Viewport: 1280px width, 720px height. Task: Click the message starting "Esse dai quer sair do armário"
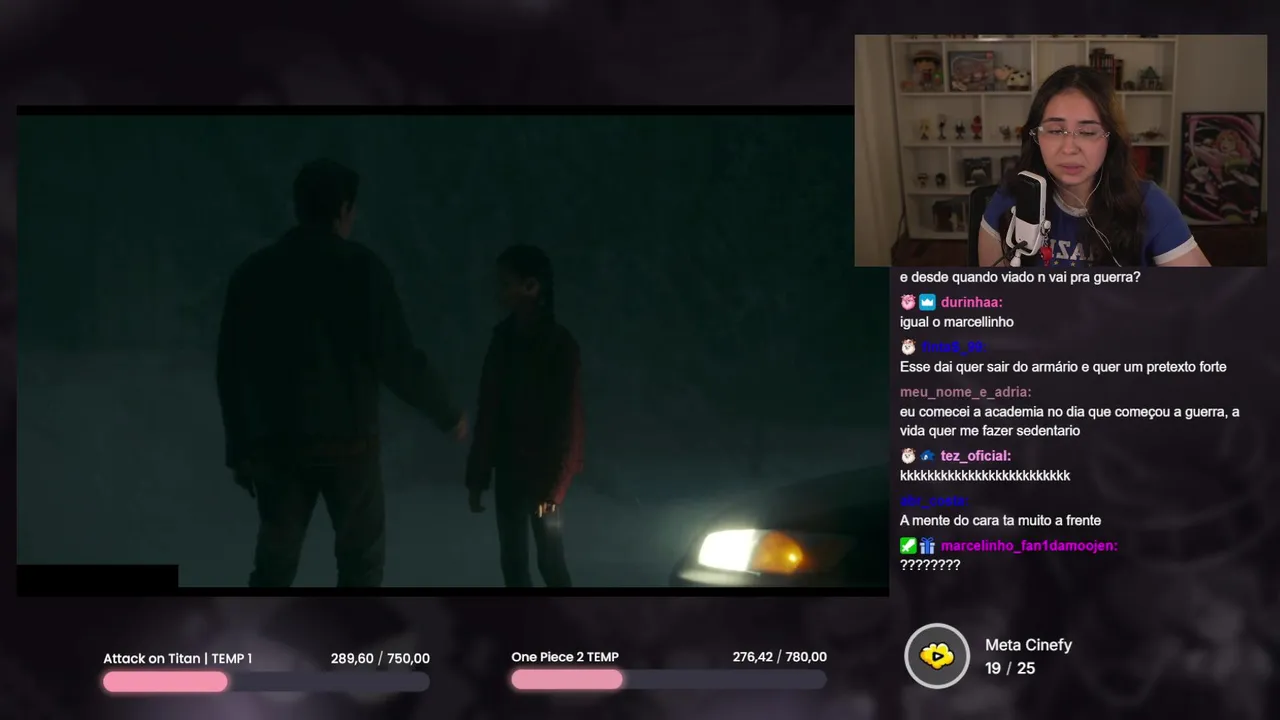coord(1063,367)
